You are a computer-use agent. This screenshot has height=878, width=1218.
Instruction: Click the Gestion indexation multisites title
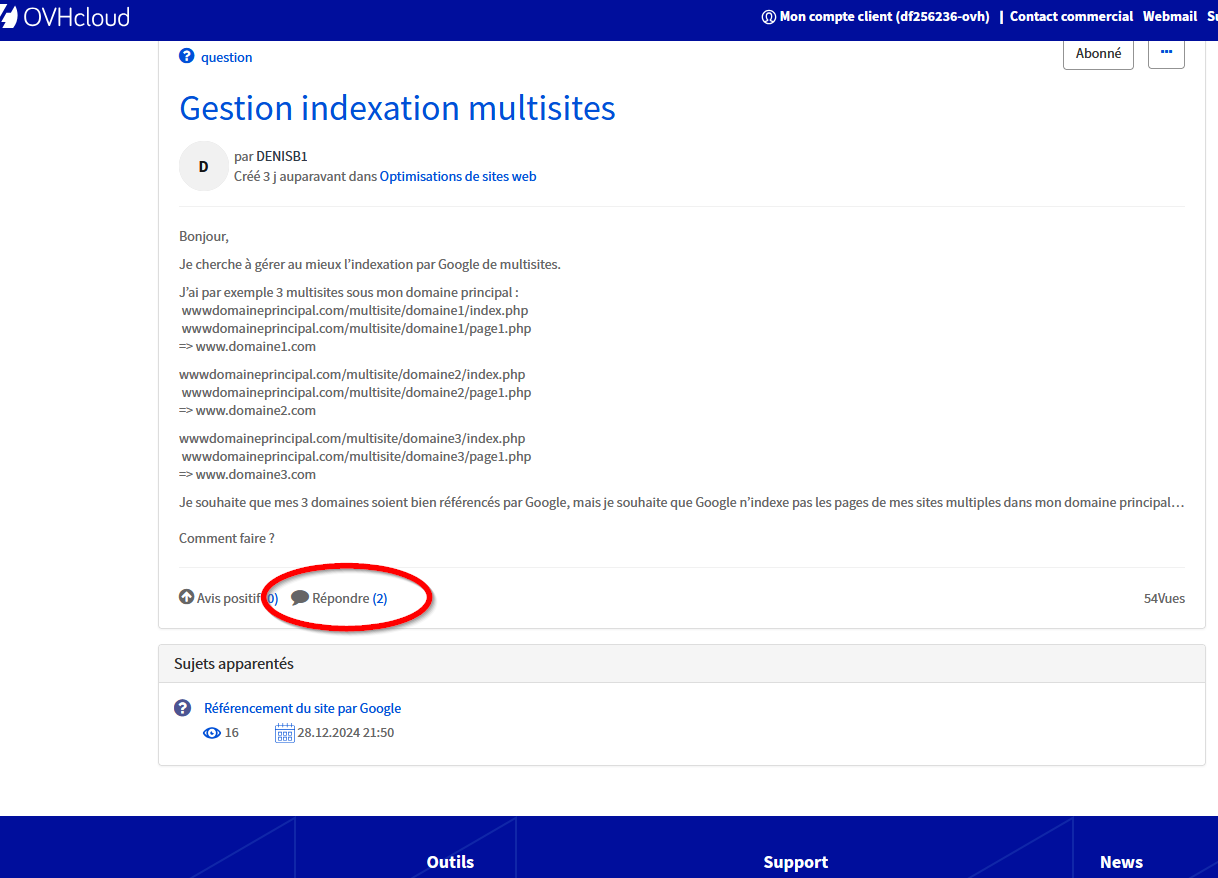click(397, 108)
